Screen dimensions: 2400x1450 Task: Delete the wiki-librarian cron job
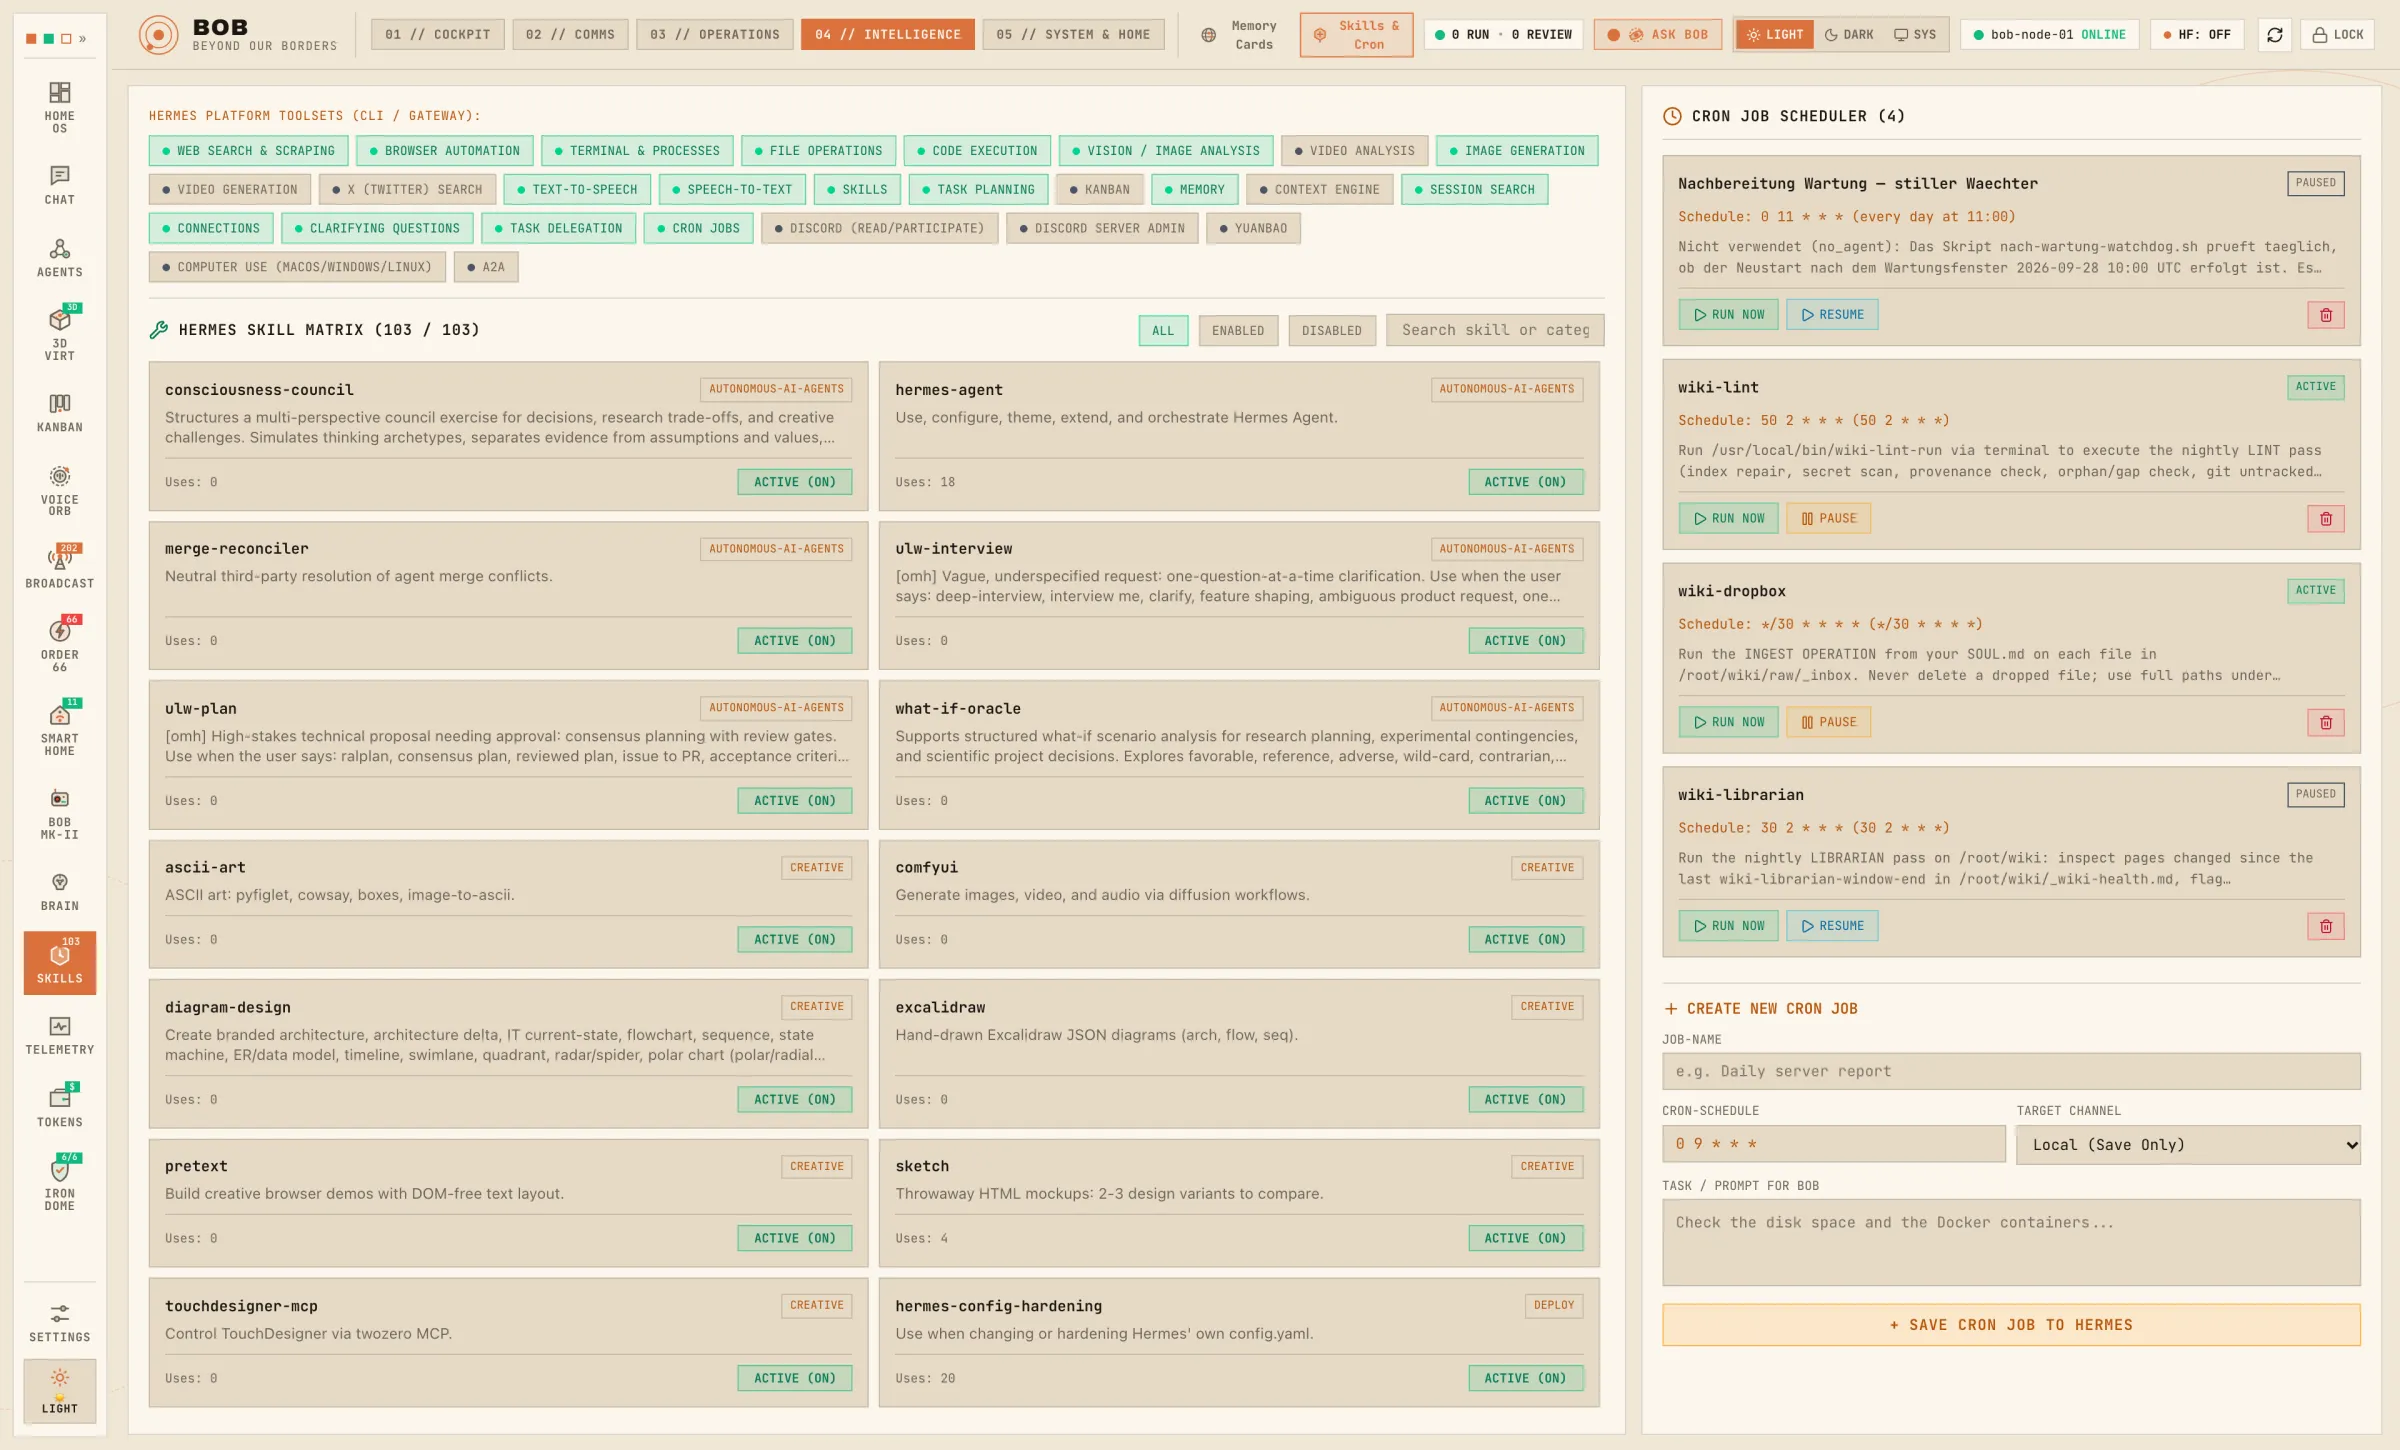(2325, 927)
